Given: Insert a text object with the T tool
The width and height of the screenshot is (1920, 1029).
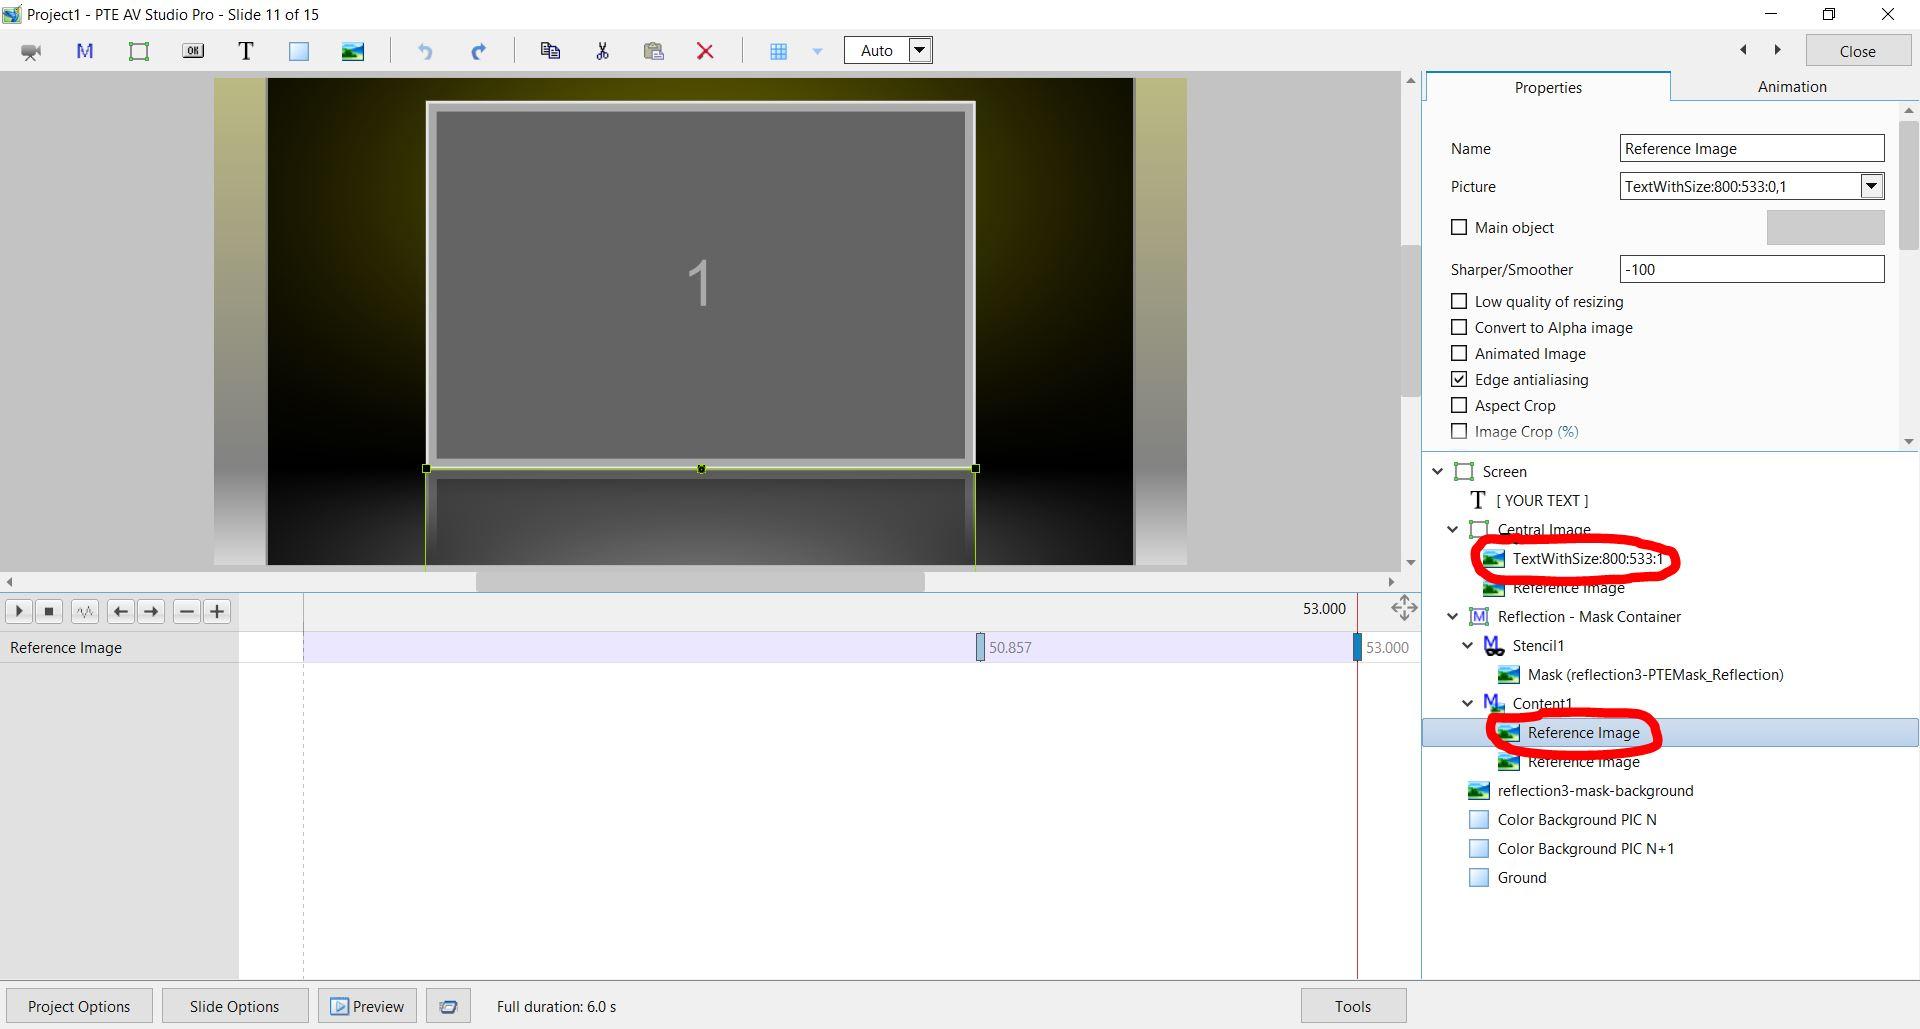Looking at the screenshot, I should [x=245, y=51].
